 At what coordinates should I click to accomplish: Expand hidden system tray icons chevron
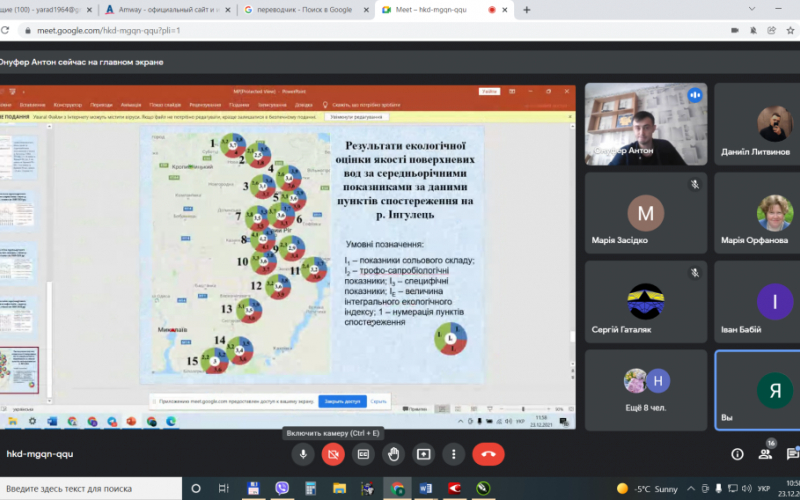[x=691, y=489]
